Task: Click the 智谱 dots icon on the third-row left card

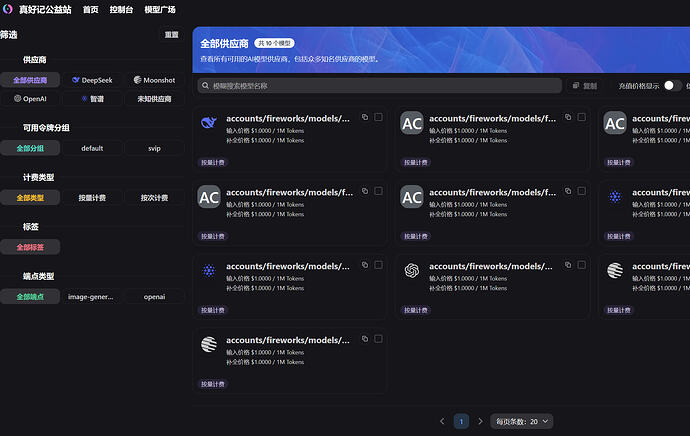Action: click(209, 271)
